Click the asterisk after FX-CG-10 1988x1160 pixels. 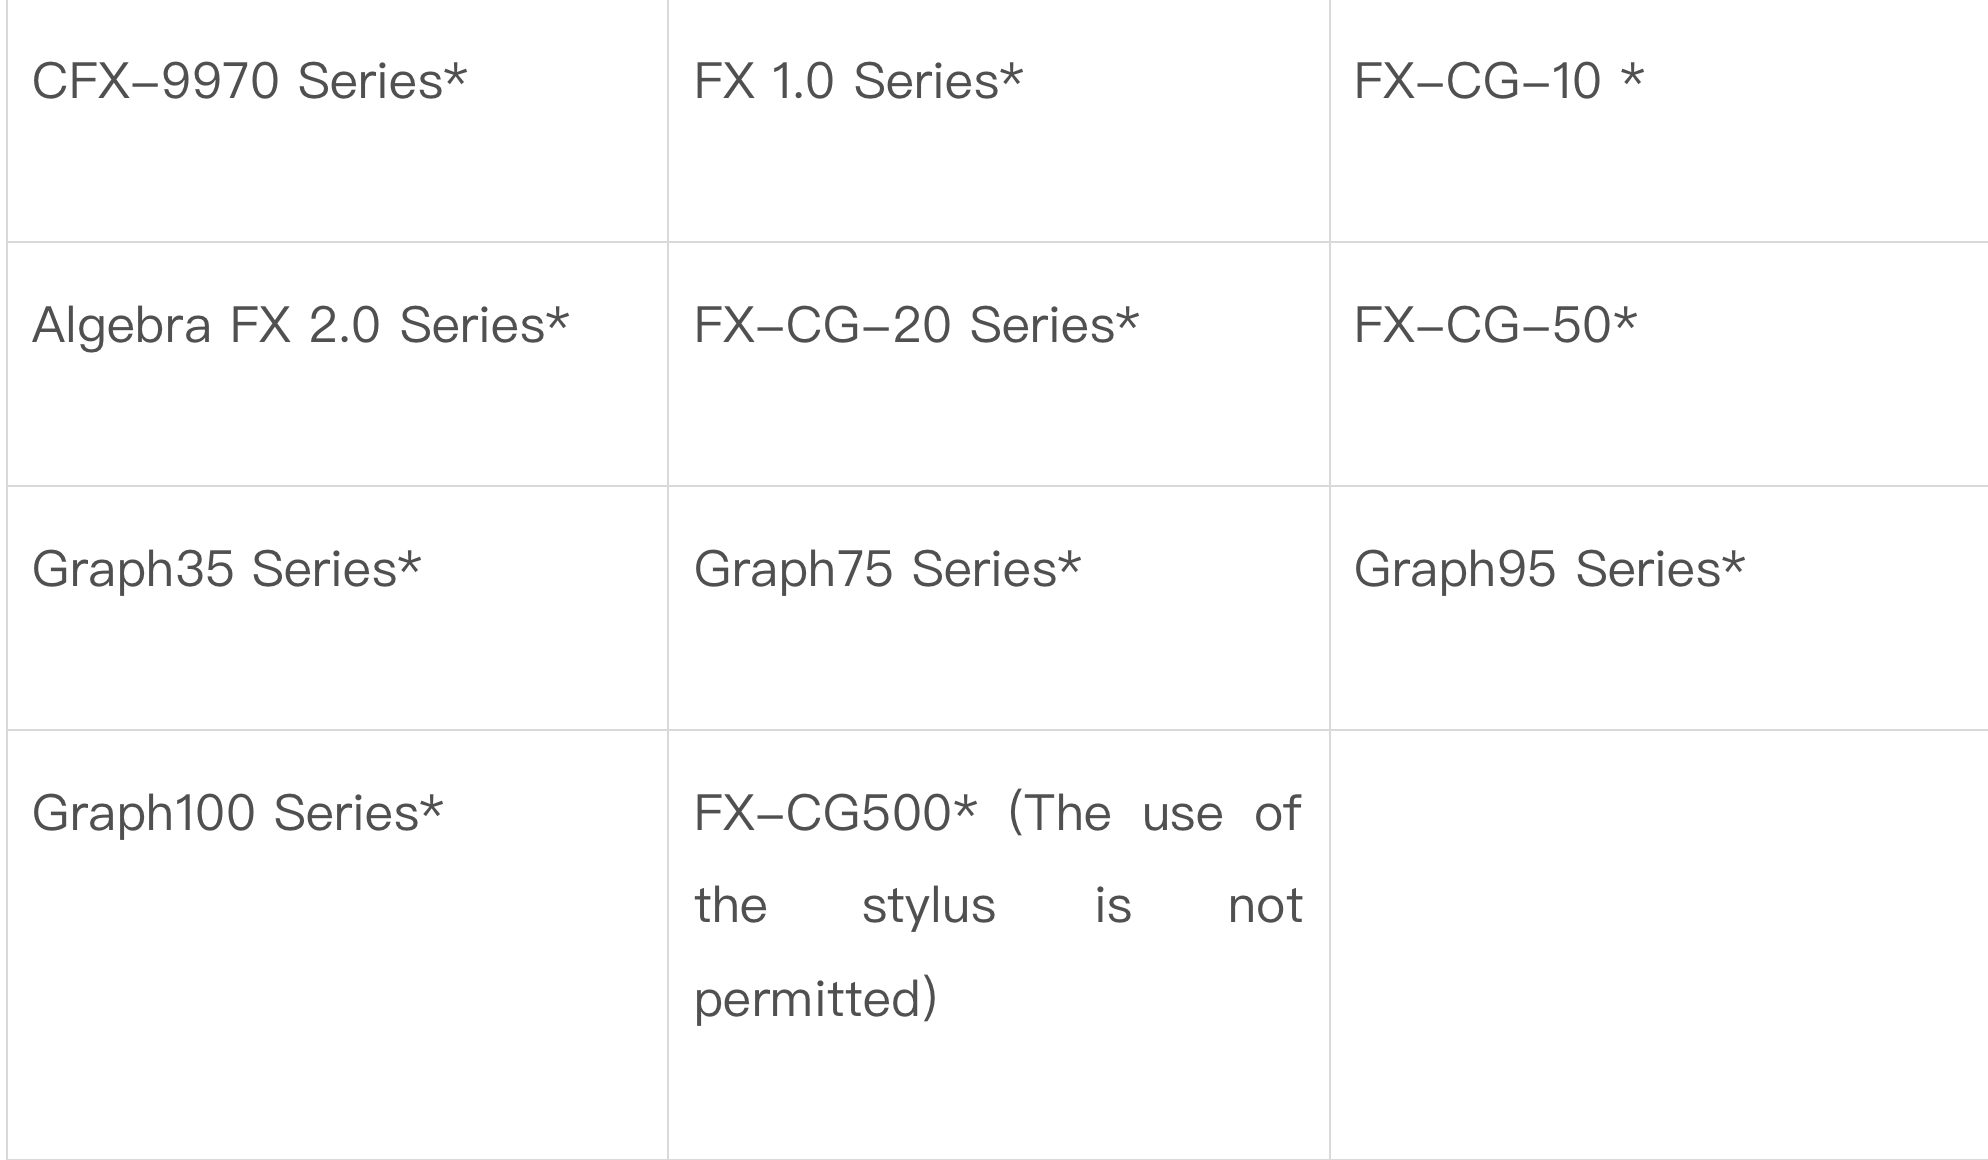(1632, 75)
